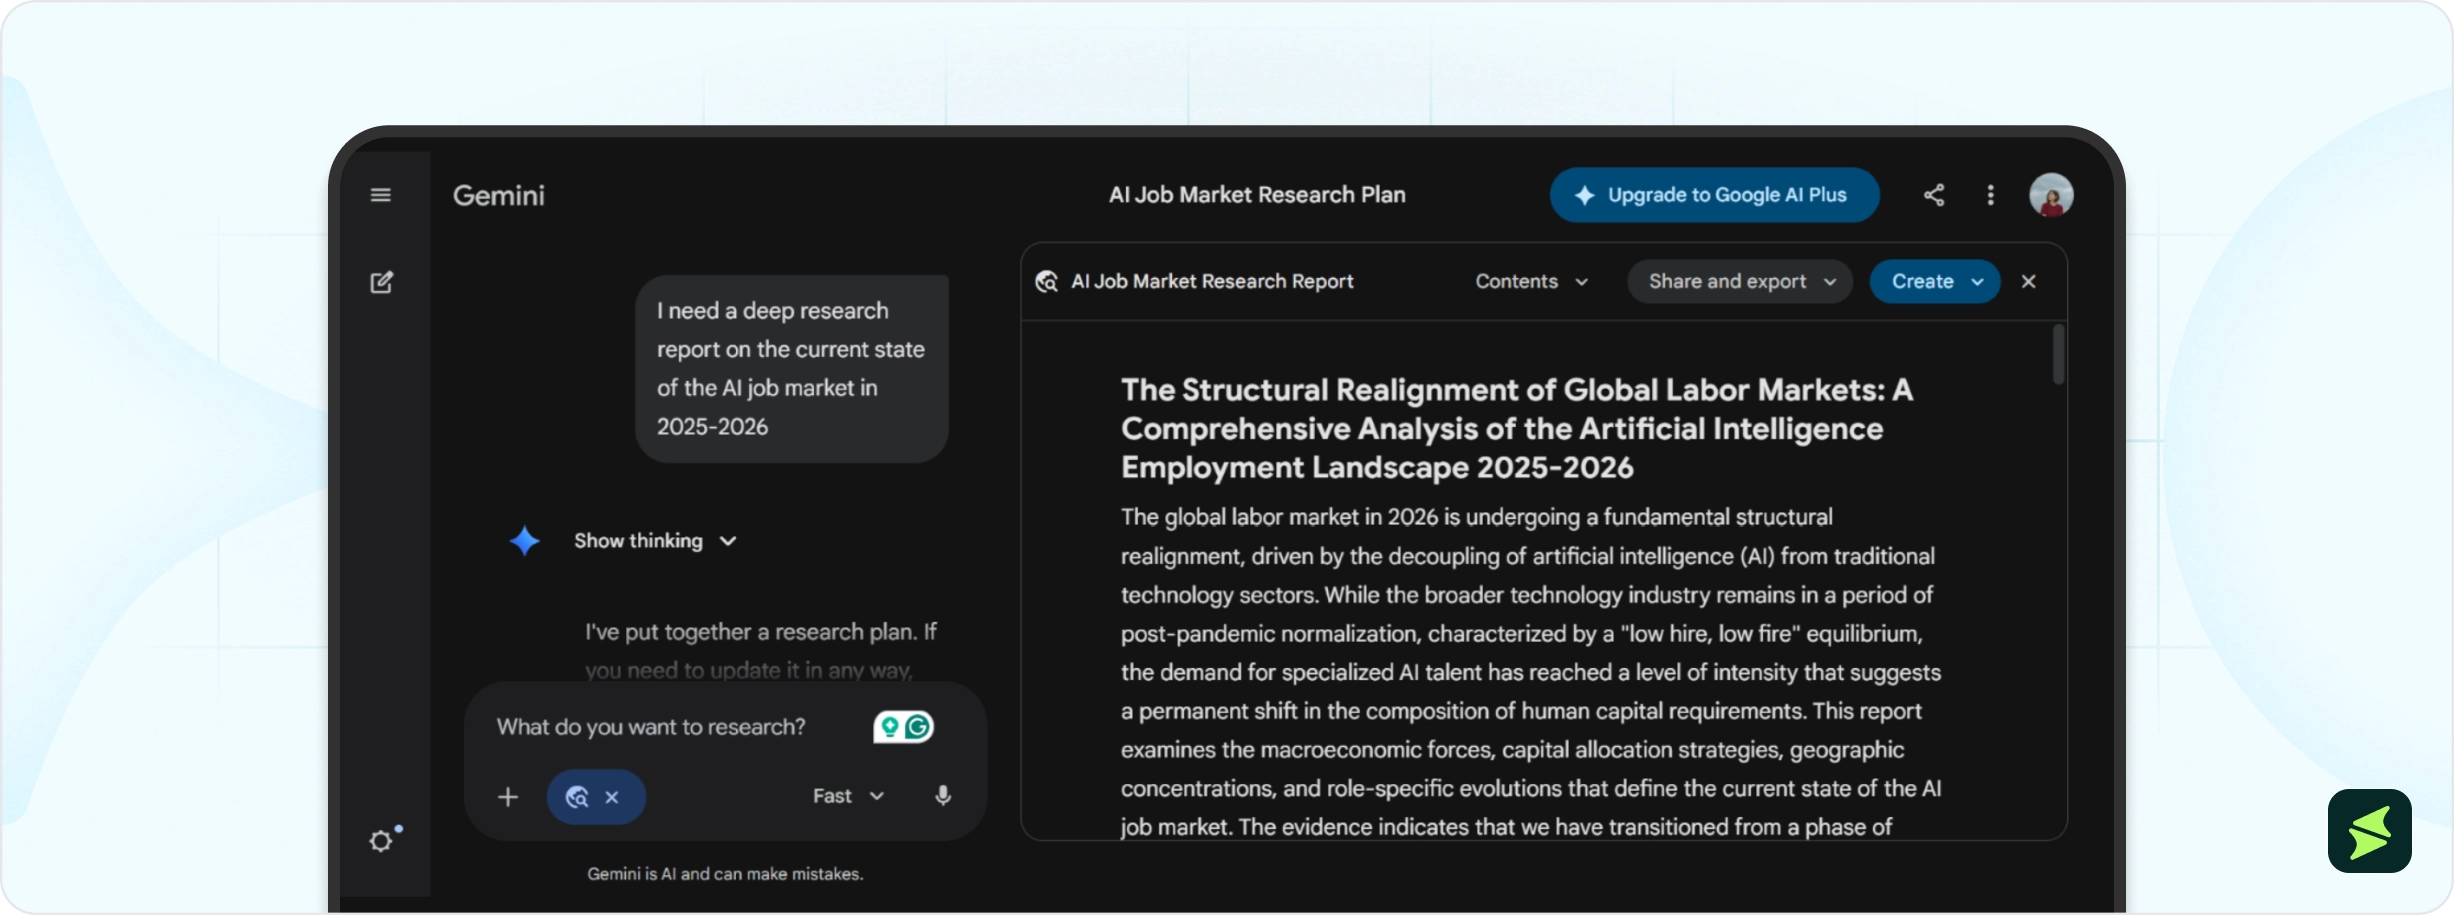2454x915 pixels.
Task: Click the Gemini sparkle icon
Action: pyautogui.click(x=524, y=541)
